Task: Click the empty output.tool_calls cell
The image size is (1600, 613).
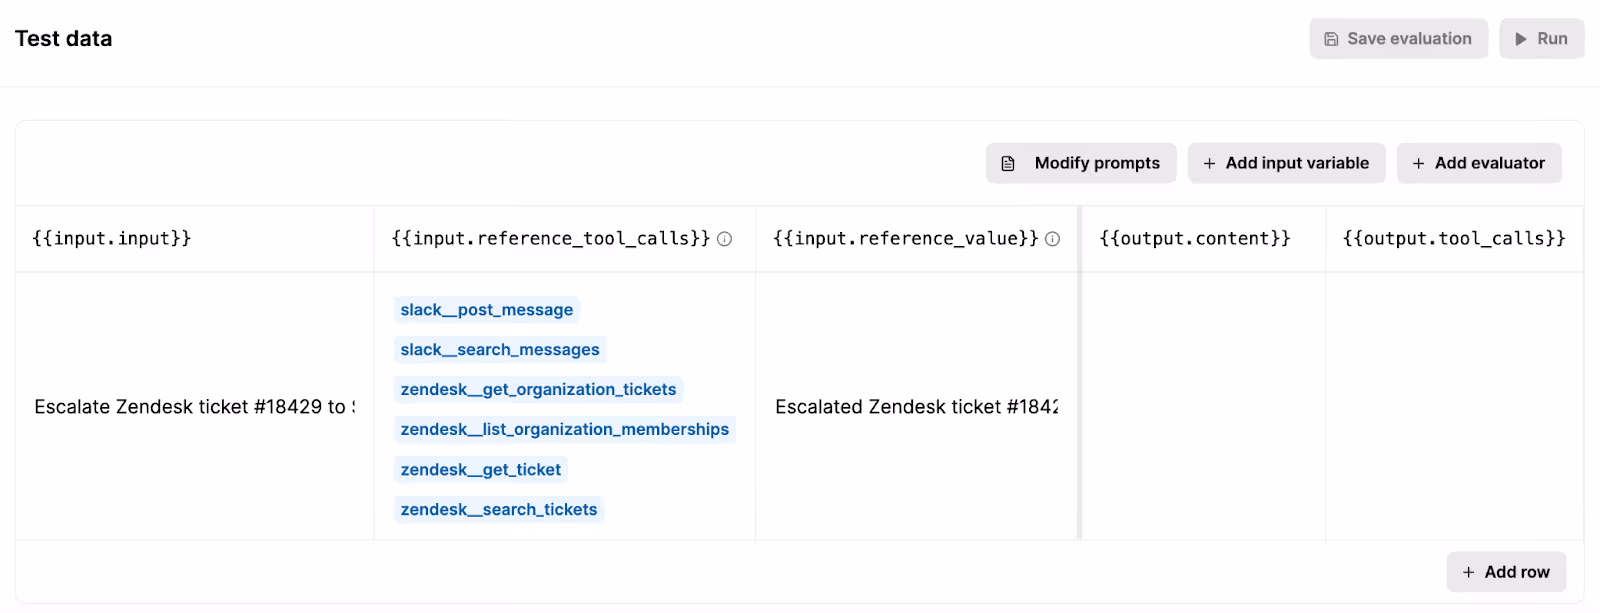Action: [1454, 407]
